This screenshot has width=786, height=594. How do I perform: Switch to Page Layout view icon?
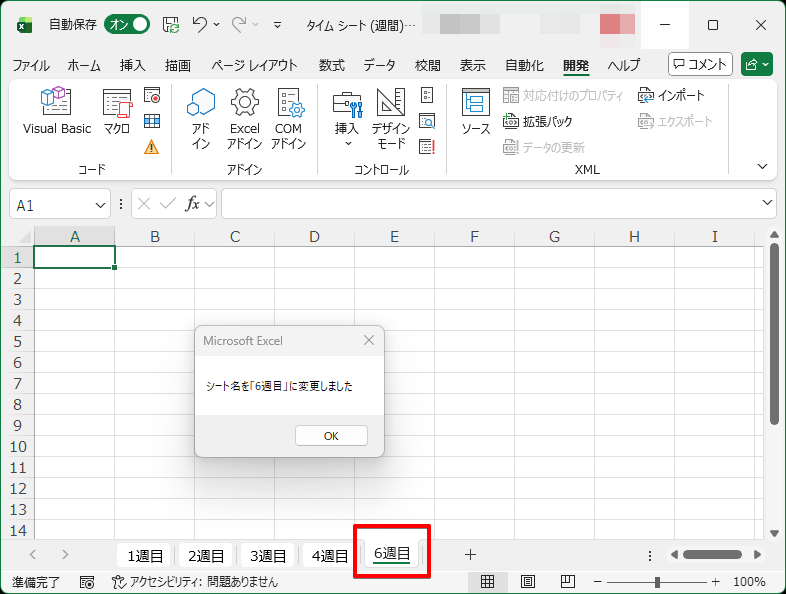pos(527,581)
